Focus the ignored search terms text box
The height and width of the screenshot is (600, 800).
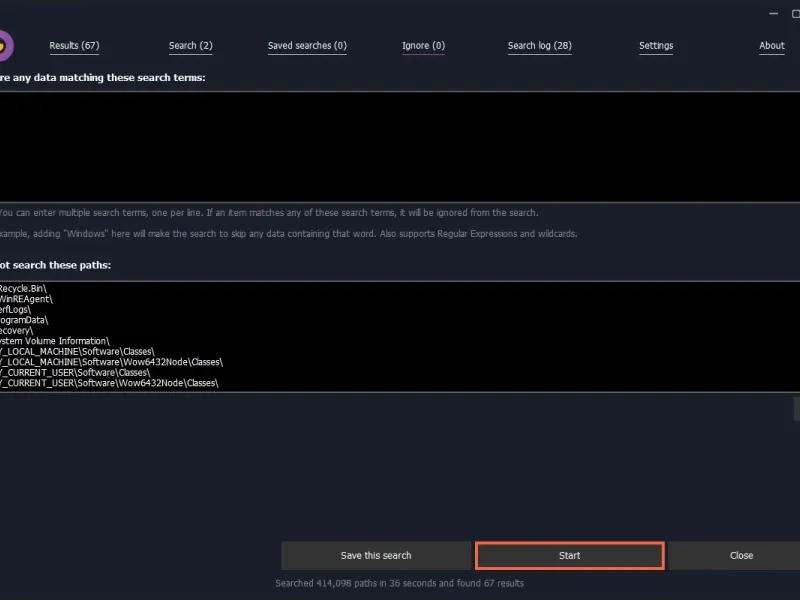coord(400,147)
